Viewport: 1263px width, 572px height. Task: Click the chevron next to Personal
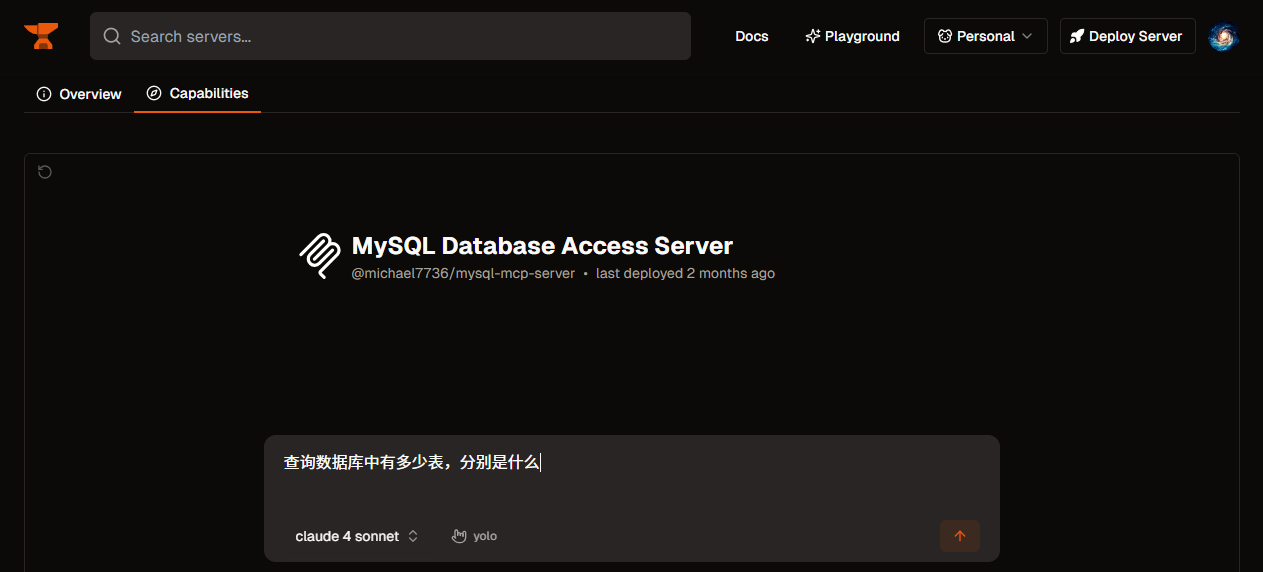tap(1026, 36)
